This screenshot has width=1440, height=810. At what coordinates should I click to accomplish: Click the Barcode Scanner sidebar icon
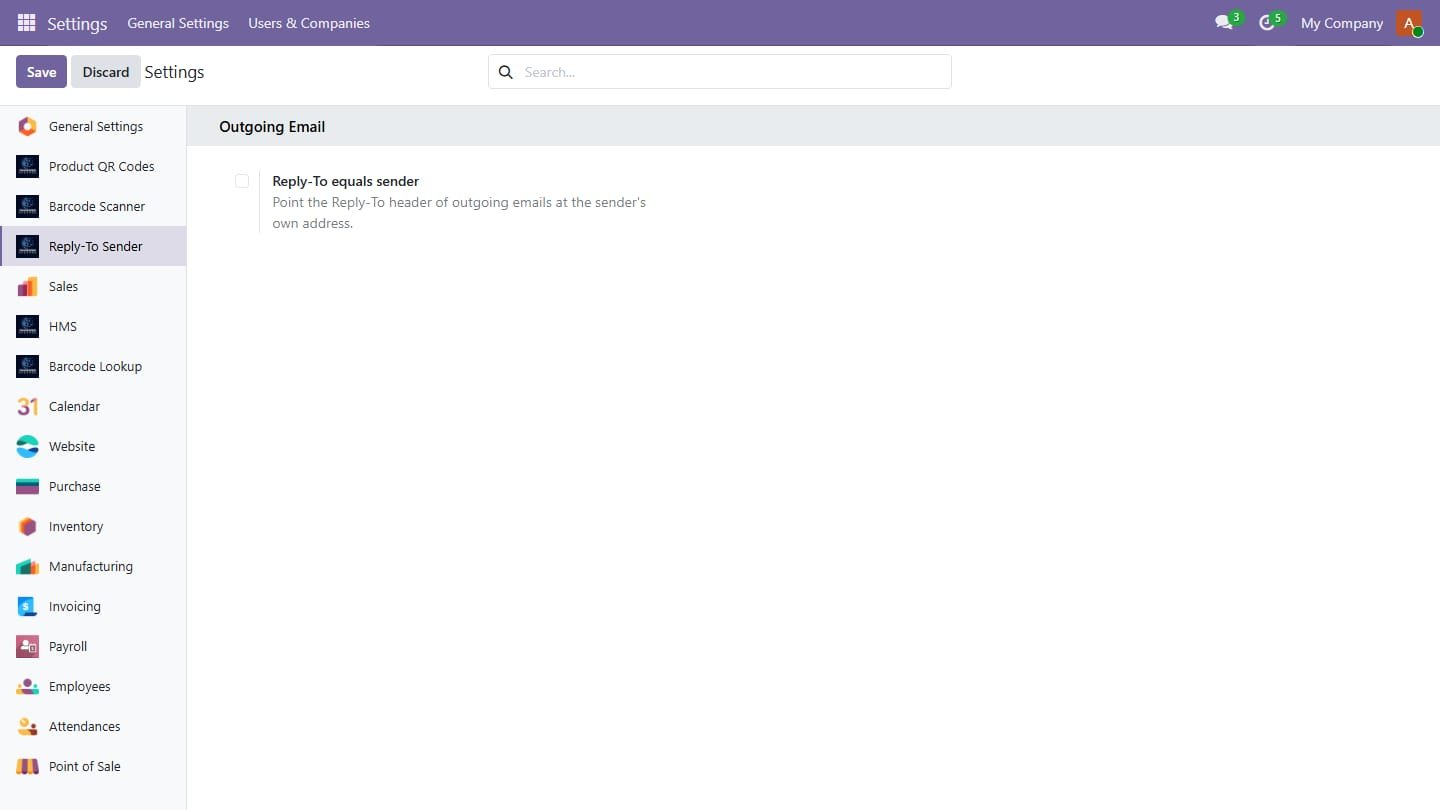tap(28, 207)
